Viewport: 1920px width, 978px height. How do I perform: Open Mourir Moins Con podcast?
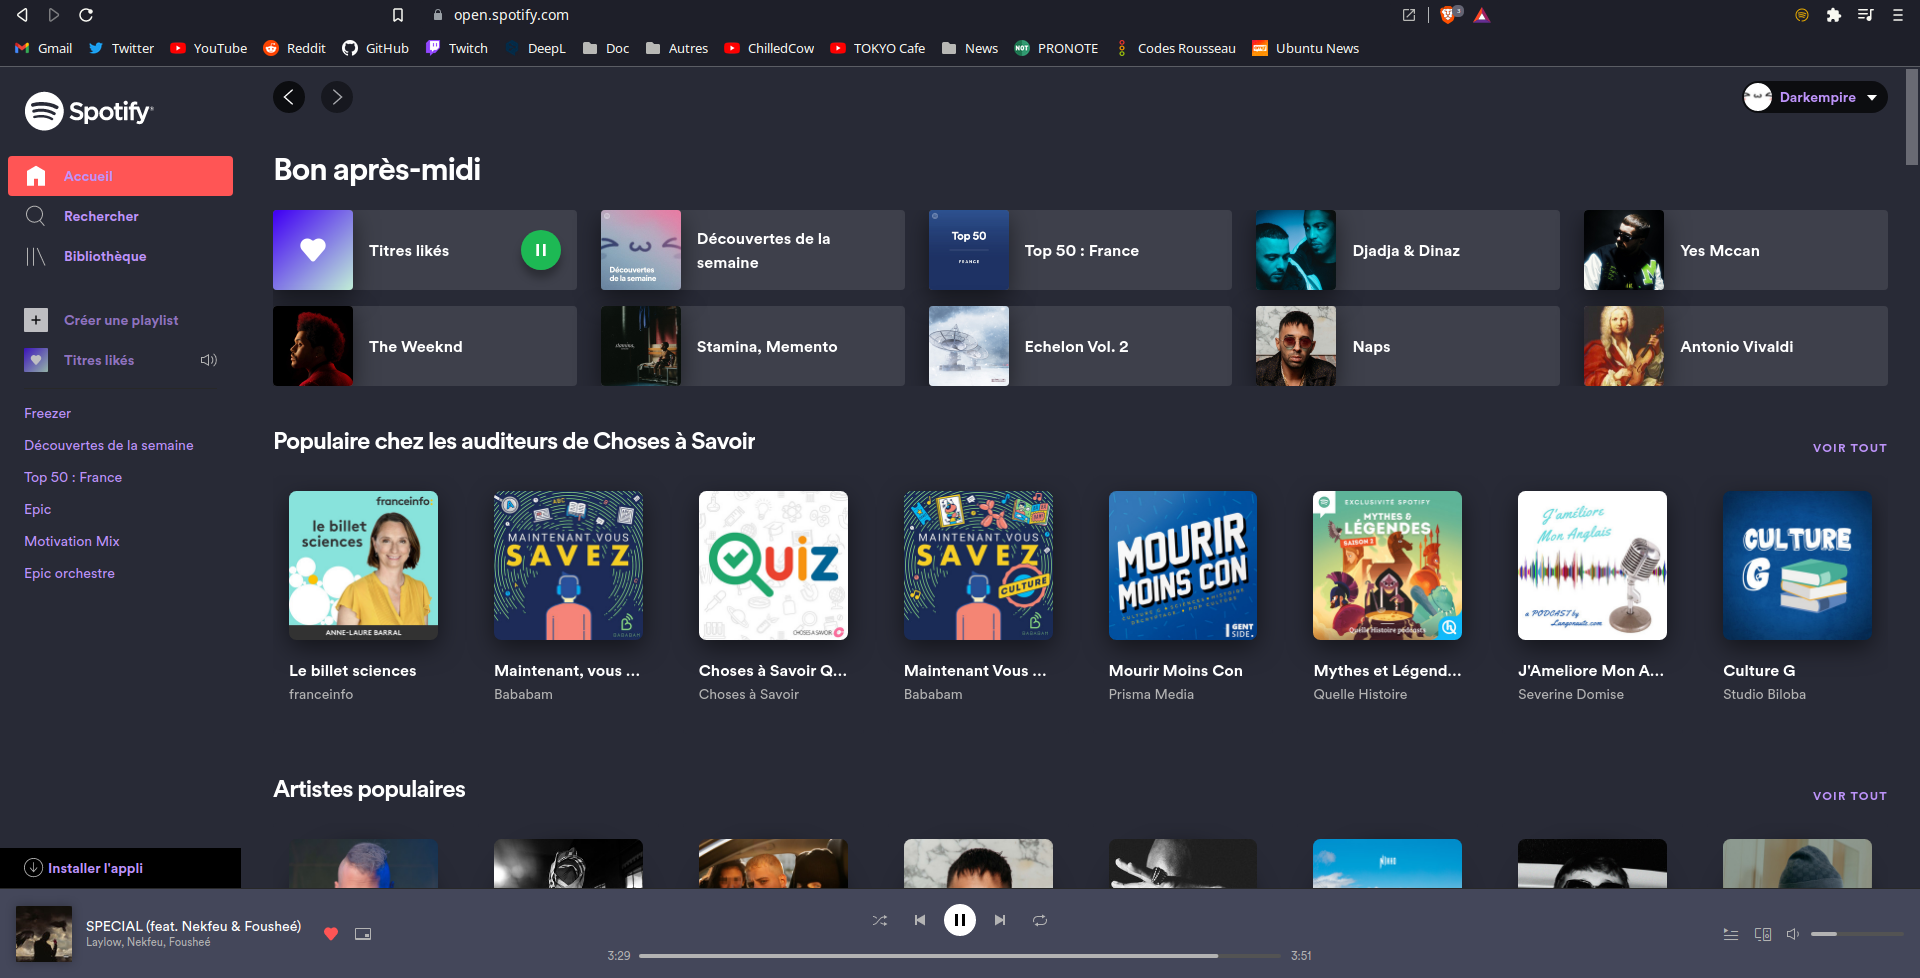pos(1183,600)
